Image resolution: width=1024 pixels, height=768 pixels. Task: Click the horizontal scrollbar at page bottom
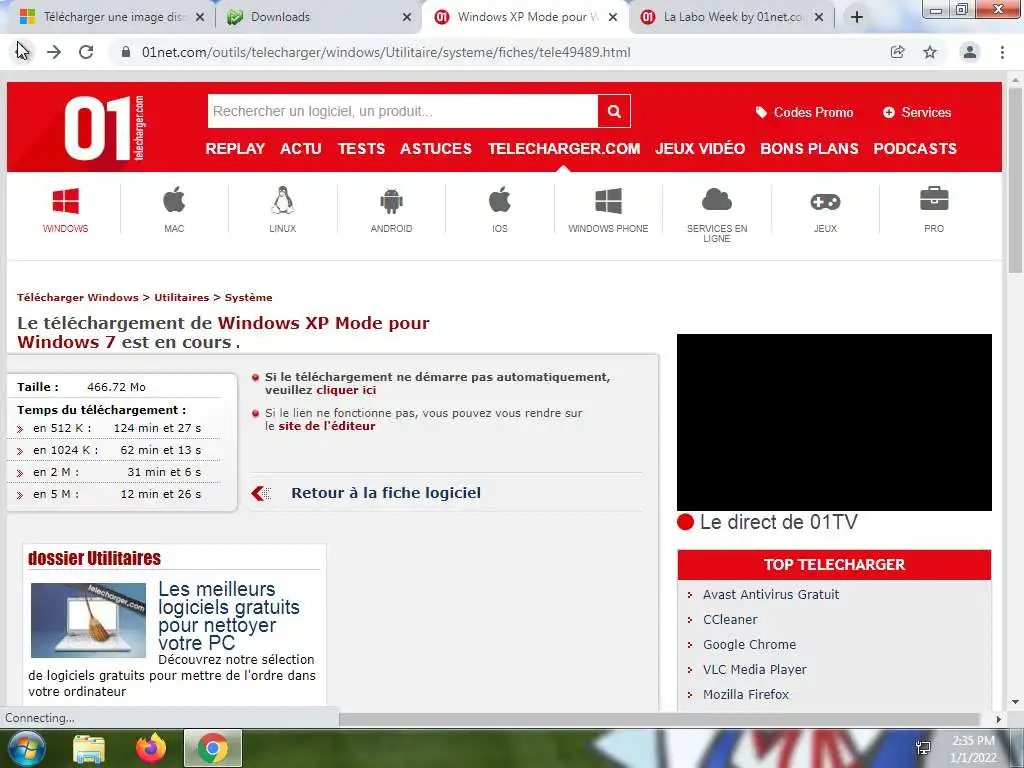[x=660, y=719]
